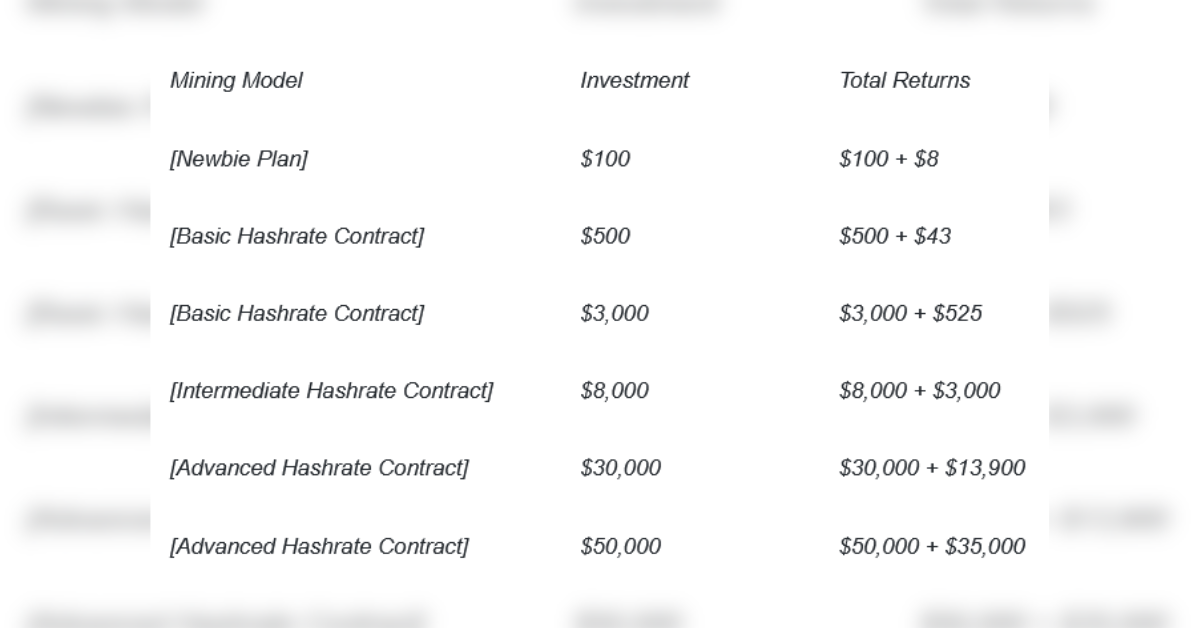1200x628 pixels.
Task: Click the $8,000 + $3,000 returns value
Action: (920, 391)
